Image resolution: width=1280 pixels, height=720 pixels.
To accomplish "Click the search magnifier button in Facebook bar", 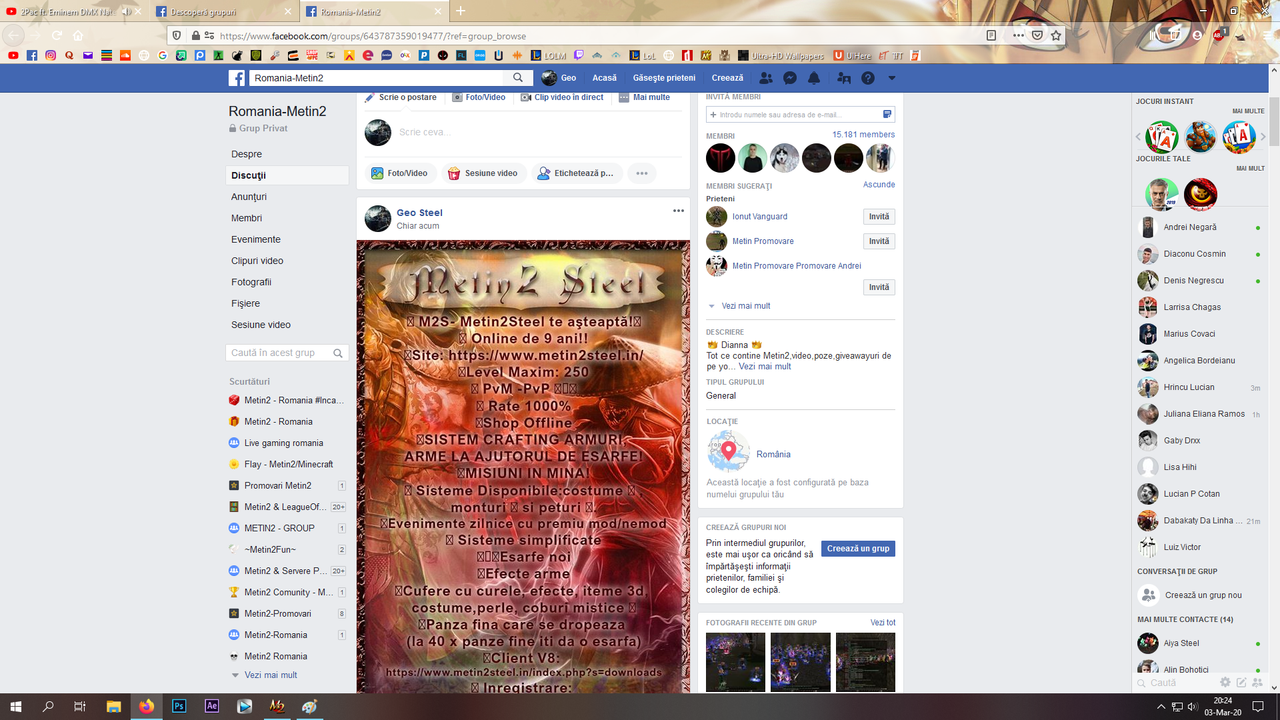I will point(518,78).
